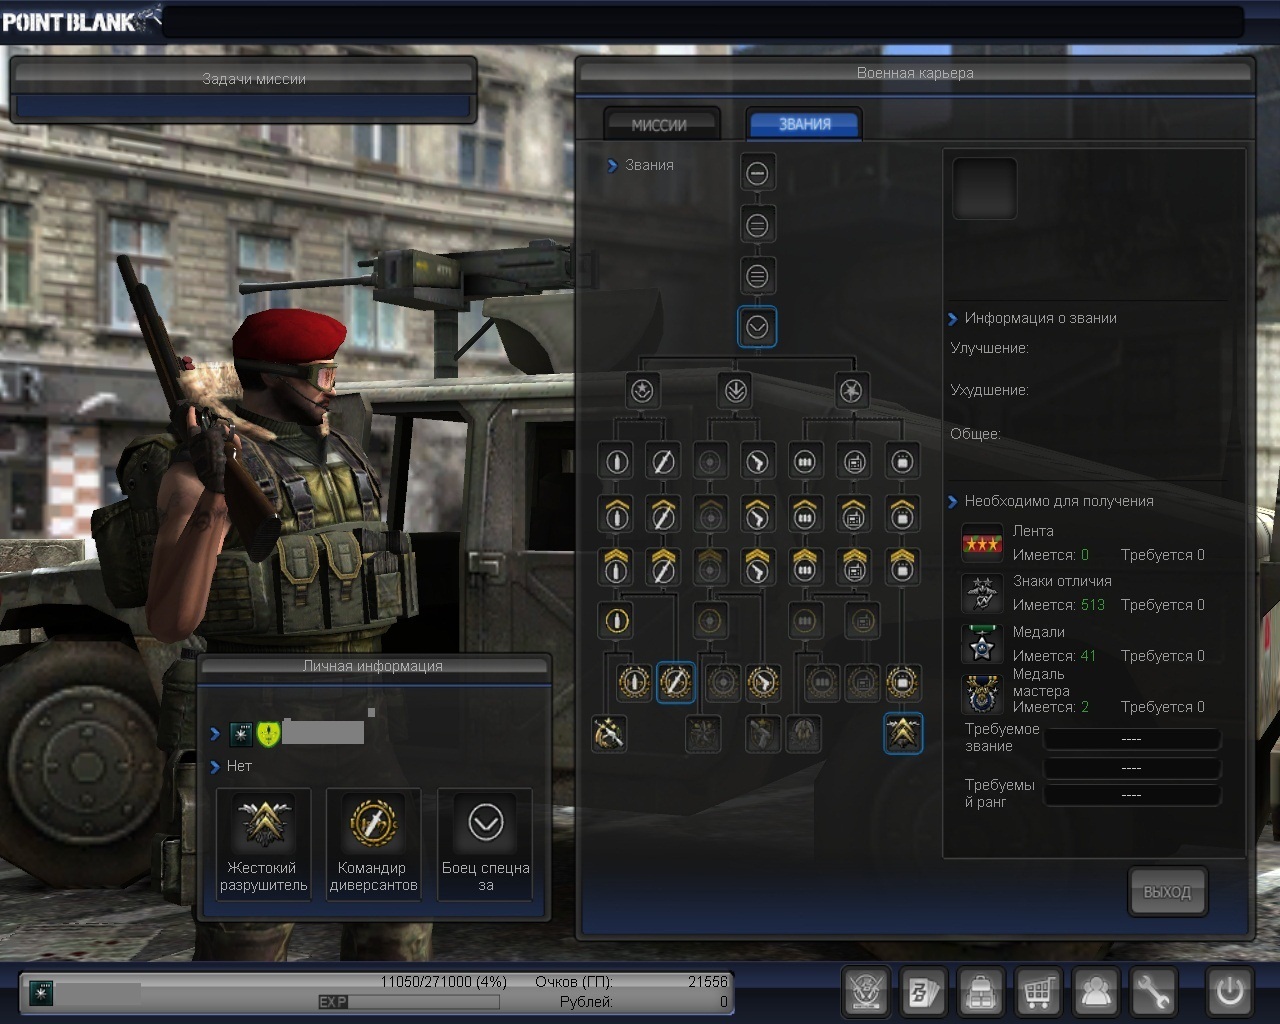This screenshot has height=1024, width=1280.
Task: Select the topmost single-bar rank in the tree
Action: point(757,173)
